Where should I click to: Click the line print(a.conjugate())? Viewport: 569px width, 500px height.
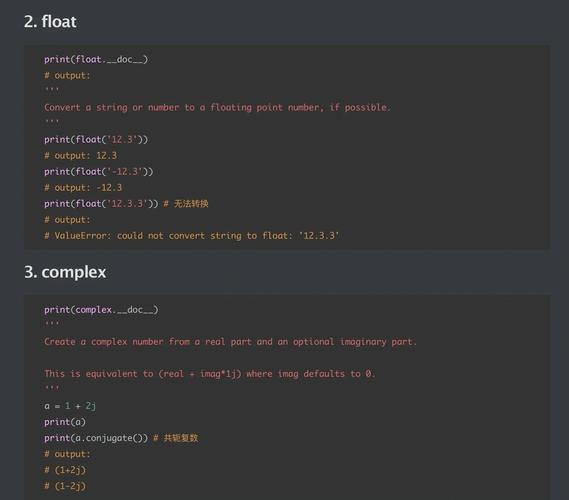(x=96, y=438)
